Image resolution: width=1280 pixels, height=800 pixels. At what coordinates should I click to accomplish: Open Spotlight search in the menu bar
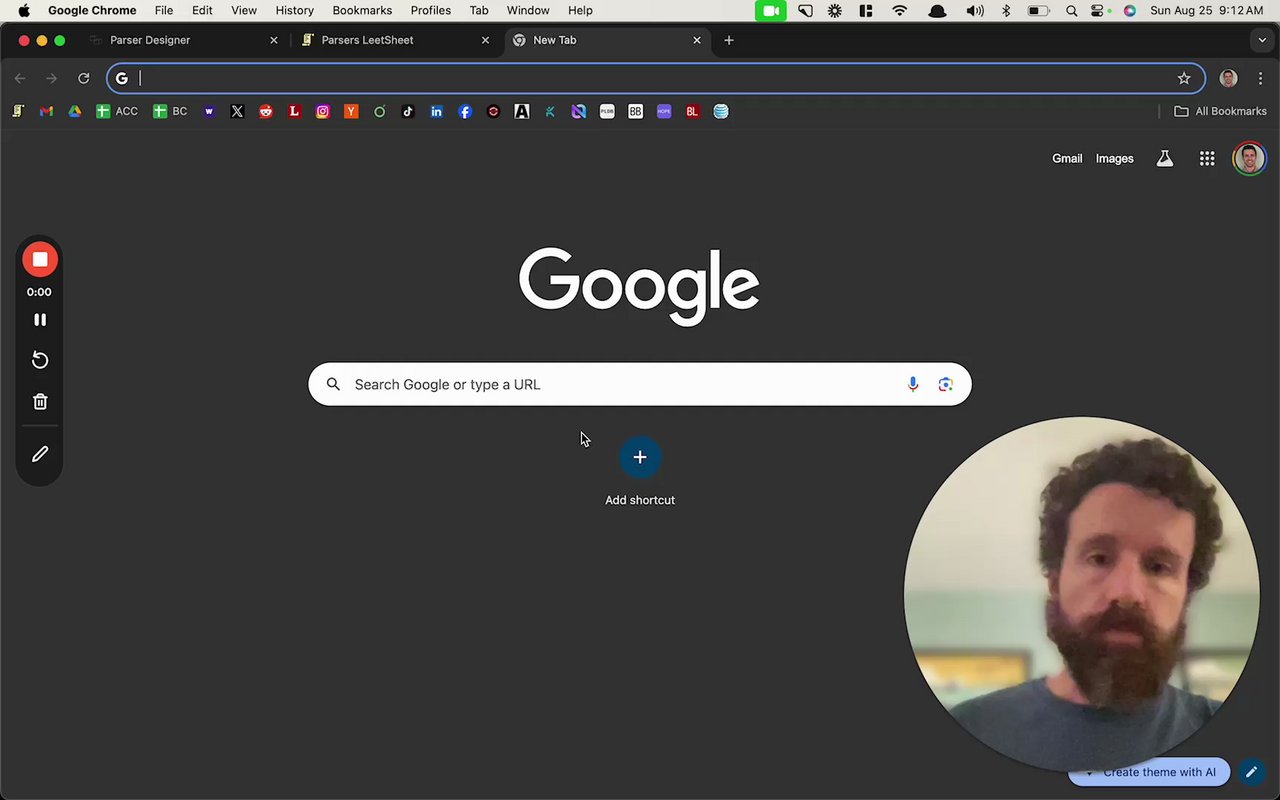[1072, 10]
